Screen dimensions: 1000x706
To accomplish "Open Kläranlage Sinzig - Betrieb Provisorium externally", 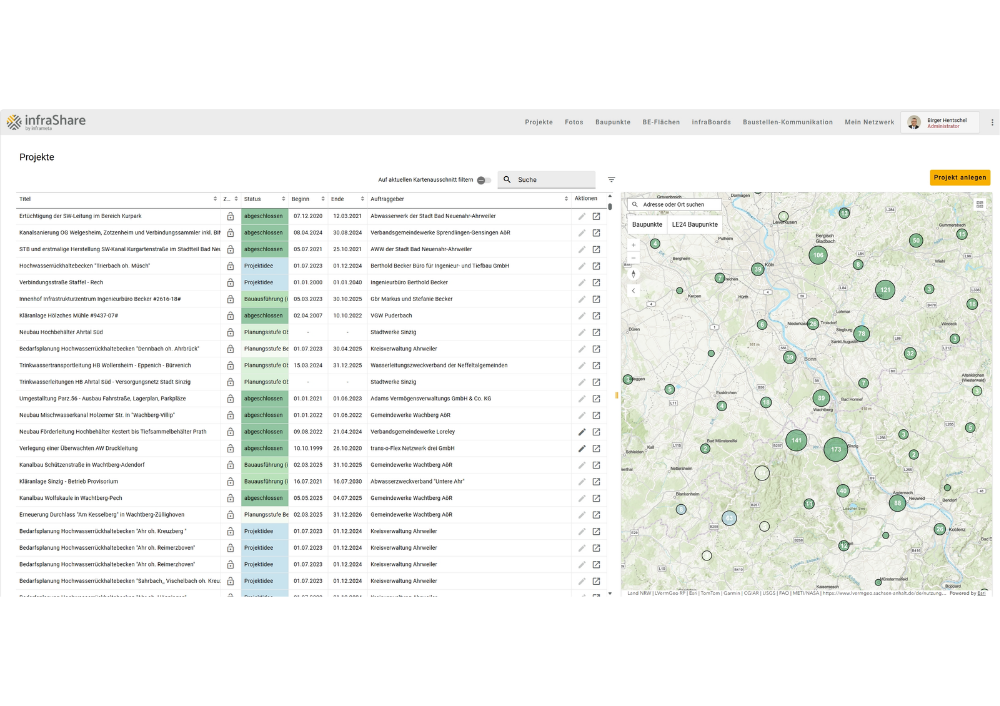I will pos(596,482).
